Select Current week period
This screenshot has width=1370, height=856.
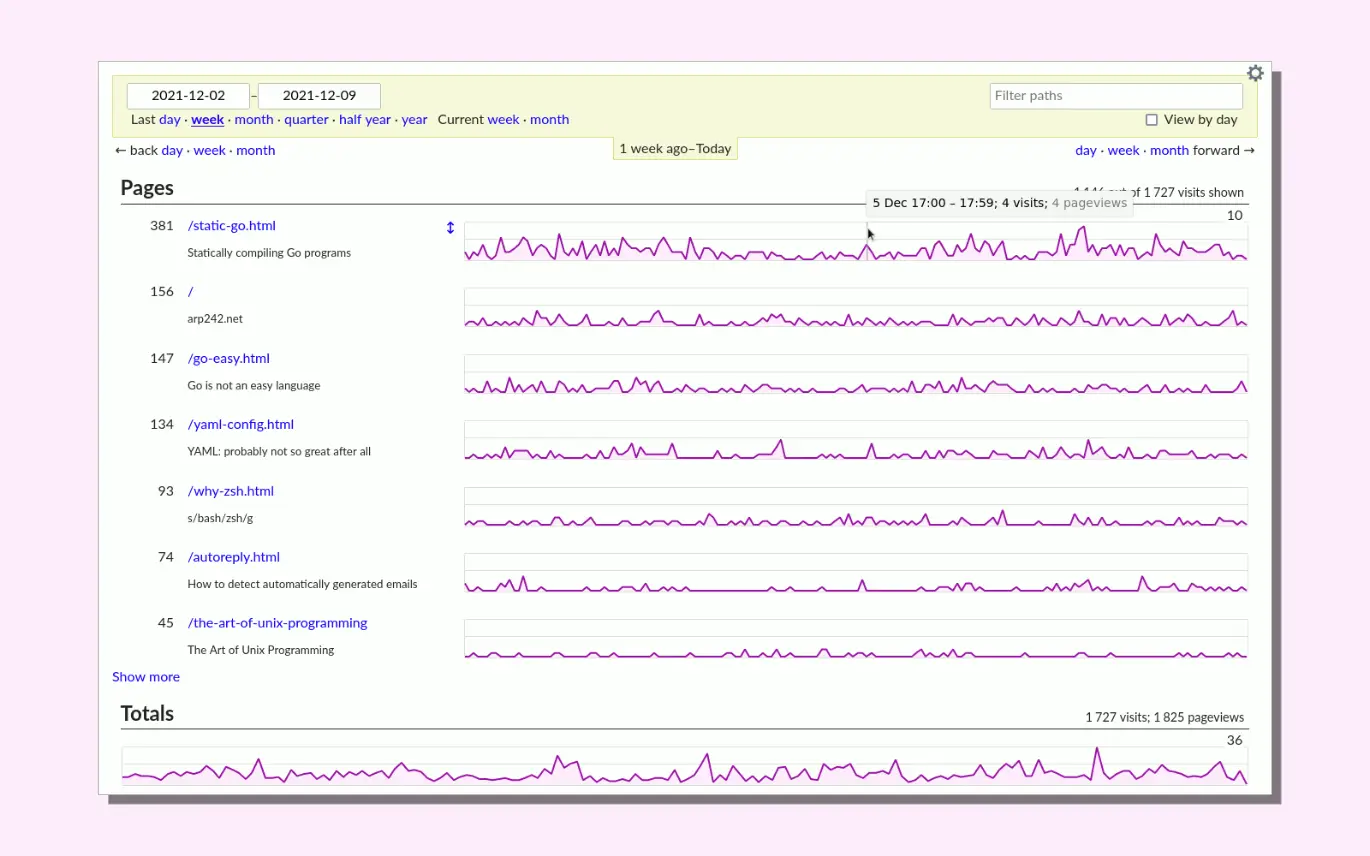[503, 120]
